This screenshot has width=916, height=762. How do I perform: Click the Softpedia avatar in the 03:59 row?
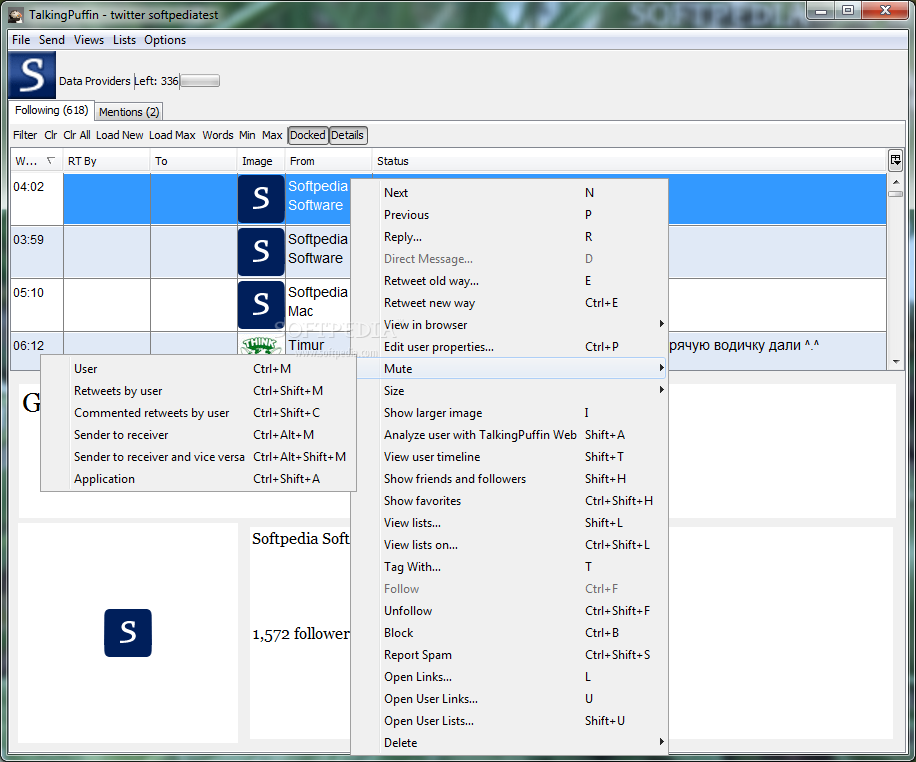point(261,252)
